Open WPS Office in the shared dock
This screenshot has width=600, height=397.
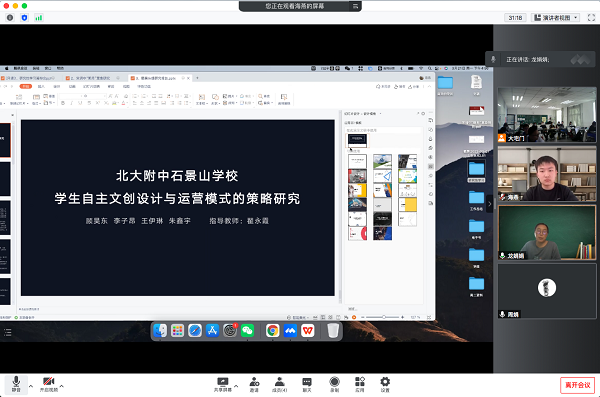pos(308,330)
